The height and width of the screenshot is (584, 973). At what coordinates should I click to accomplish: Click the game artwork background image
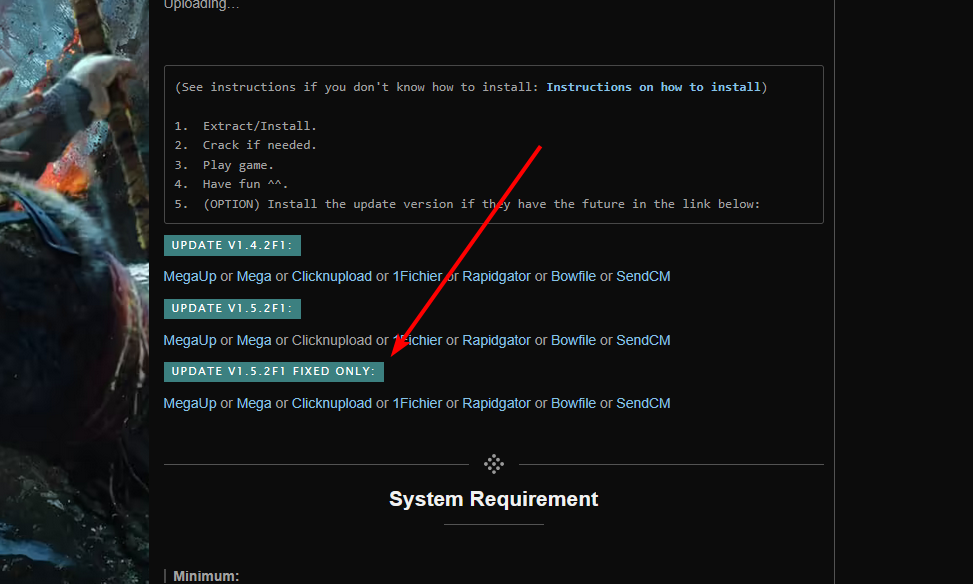pos(70,300)
